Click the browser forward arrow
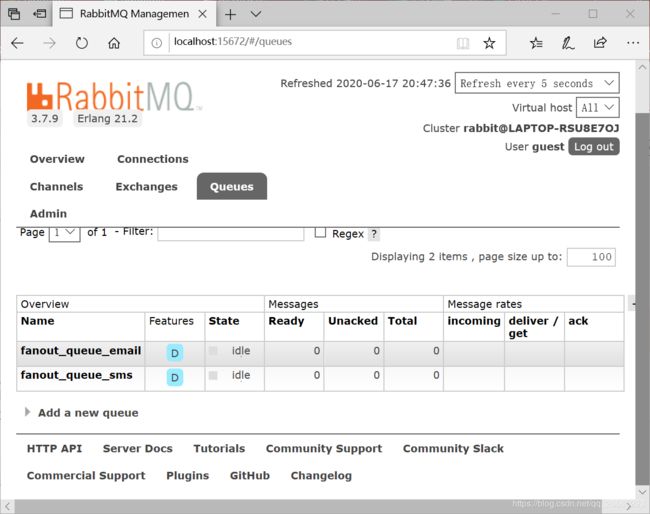650x514 pixels. pos(49,43)
